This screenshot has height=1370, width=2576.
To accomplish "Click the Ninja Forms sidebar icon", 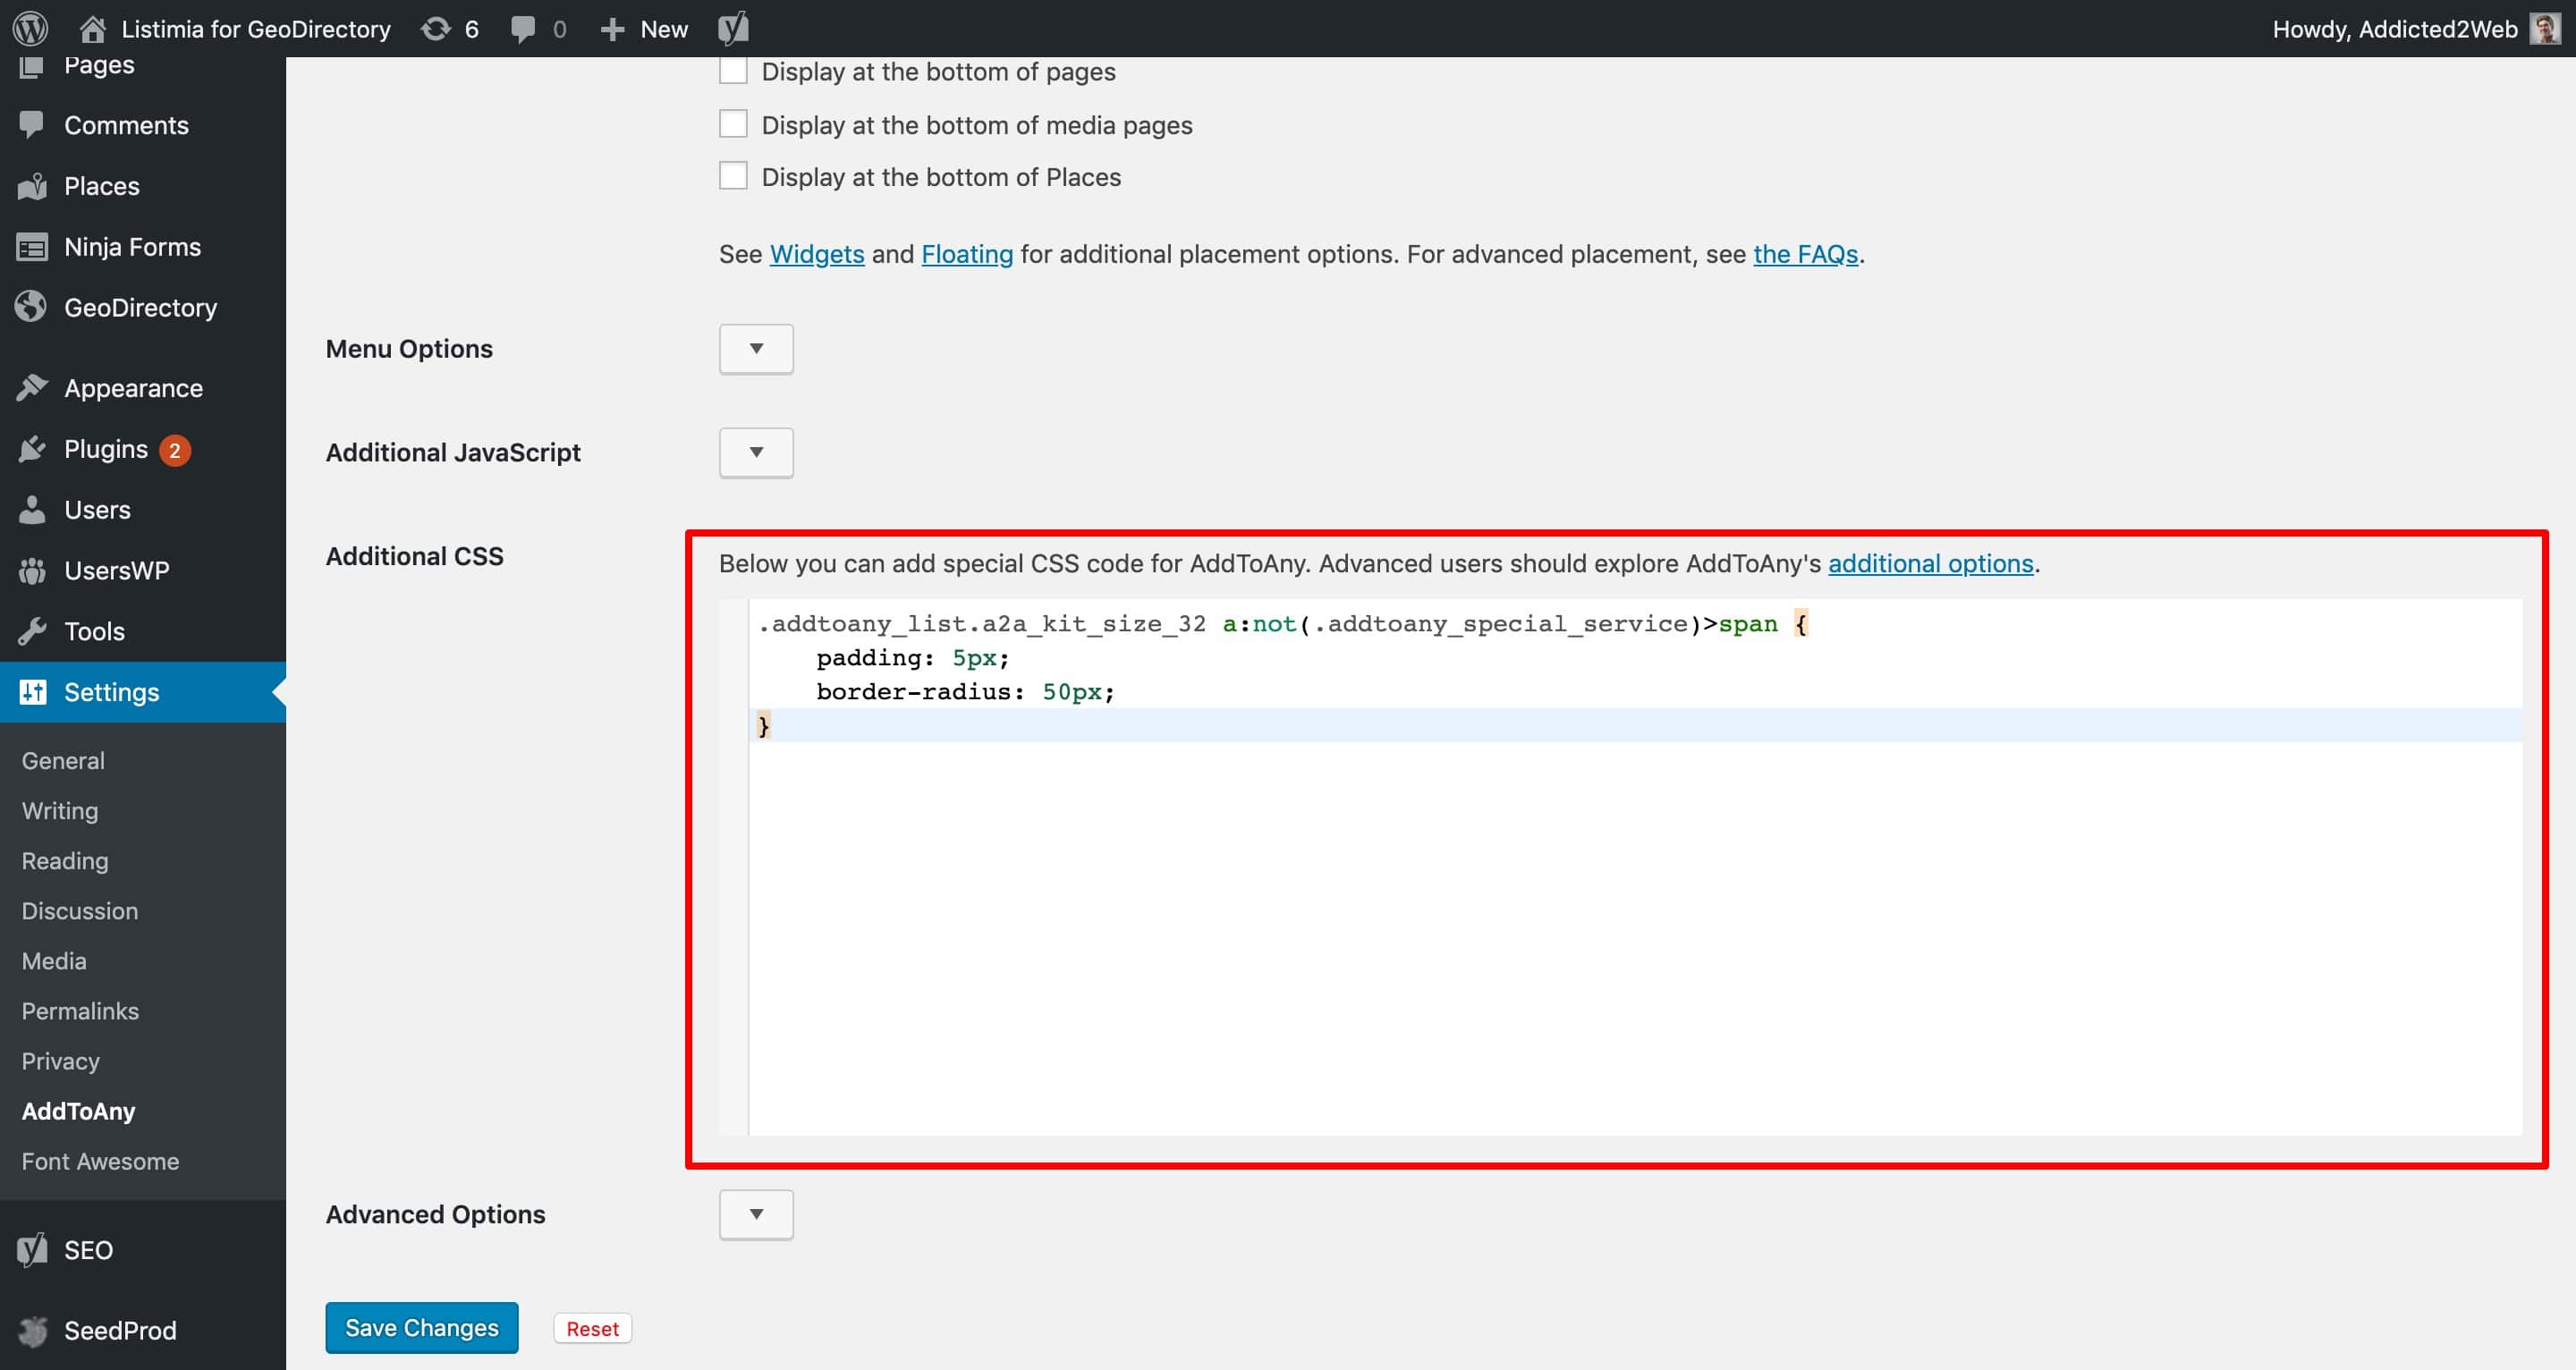I will coord(32,247).
